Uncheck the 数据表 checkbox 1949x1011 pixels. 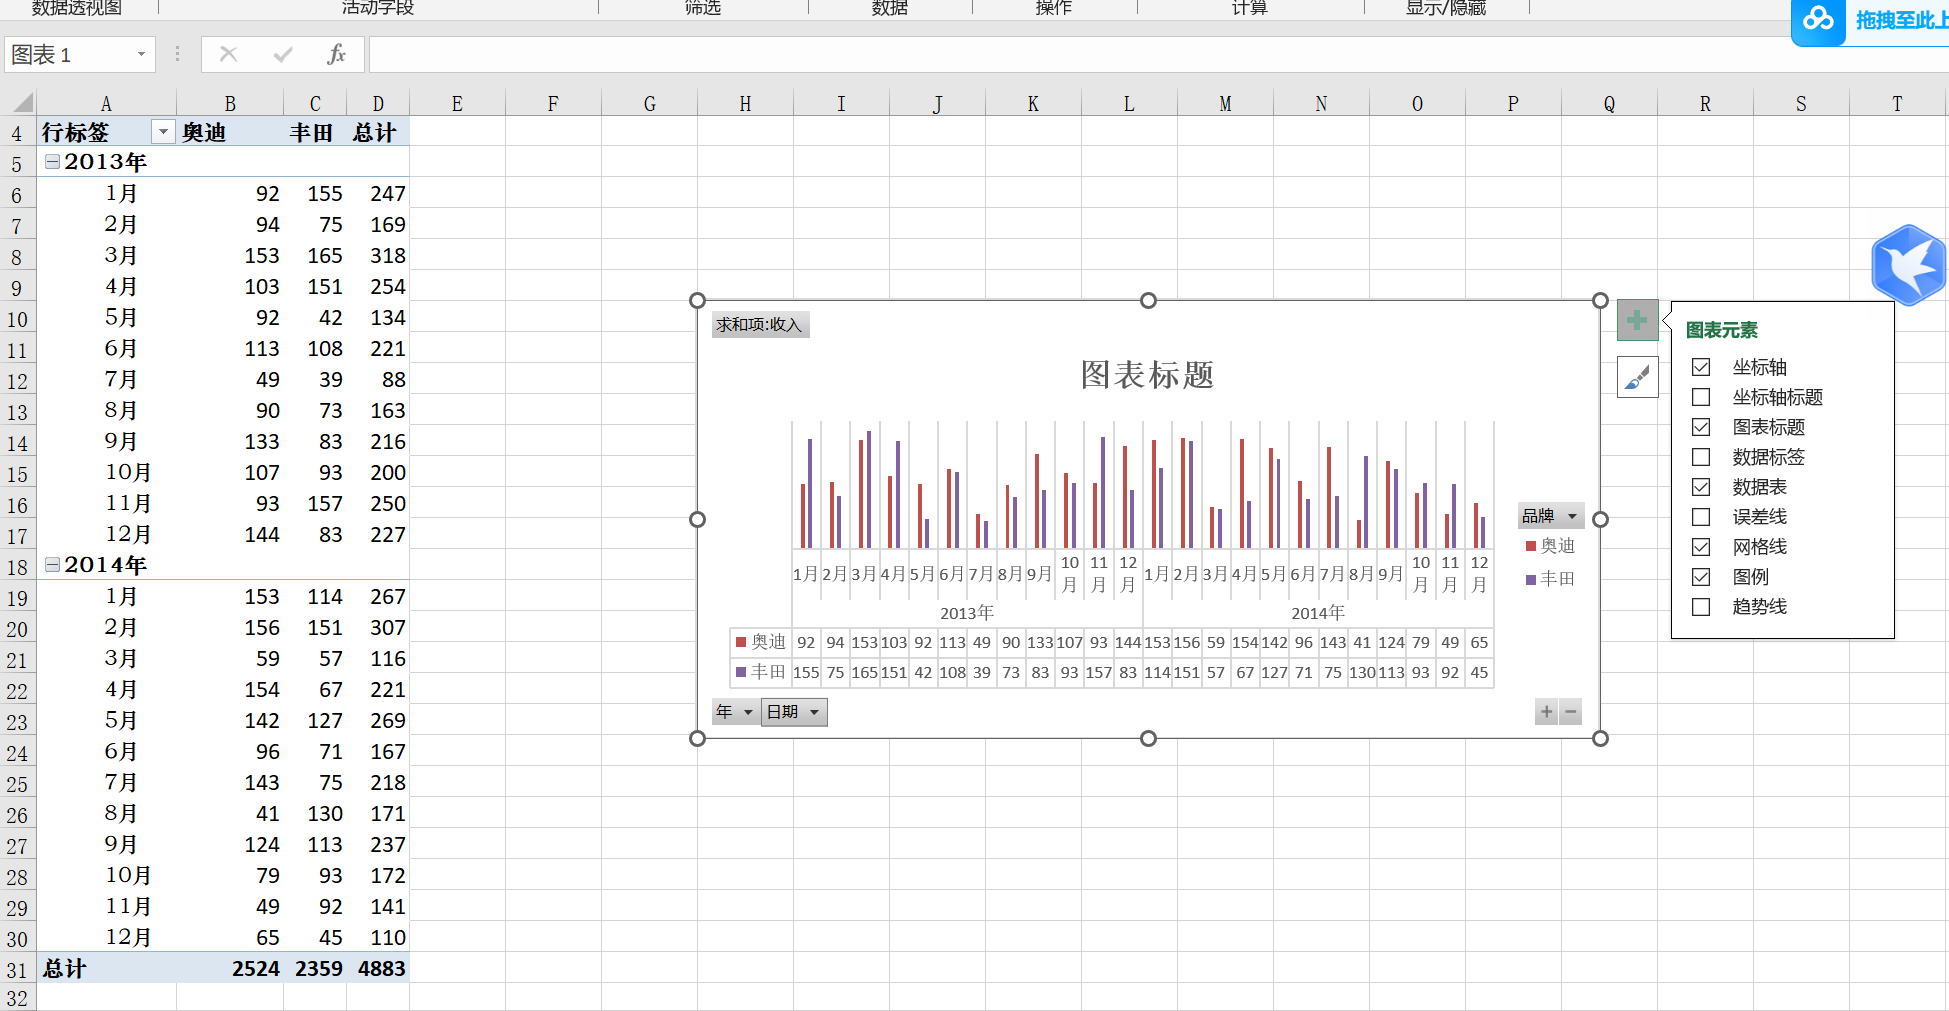pos(1701,487)
